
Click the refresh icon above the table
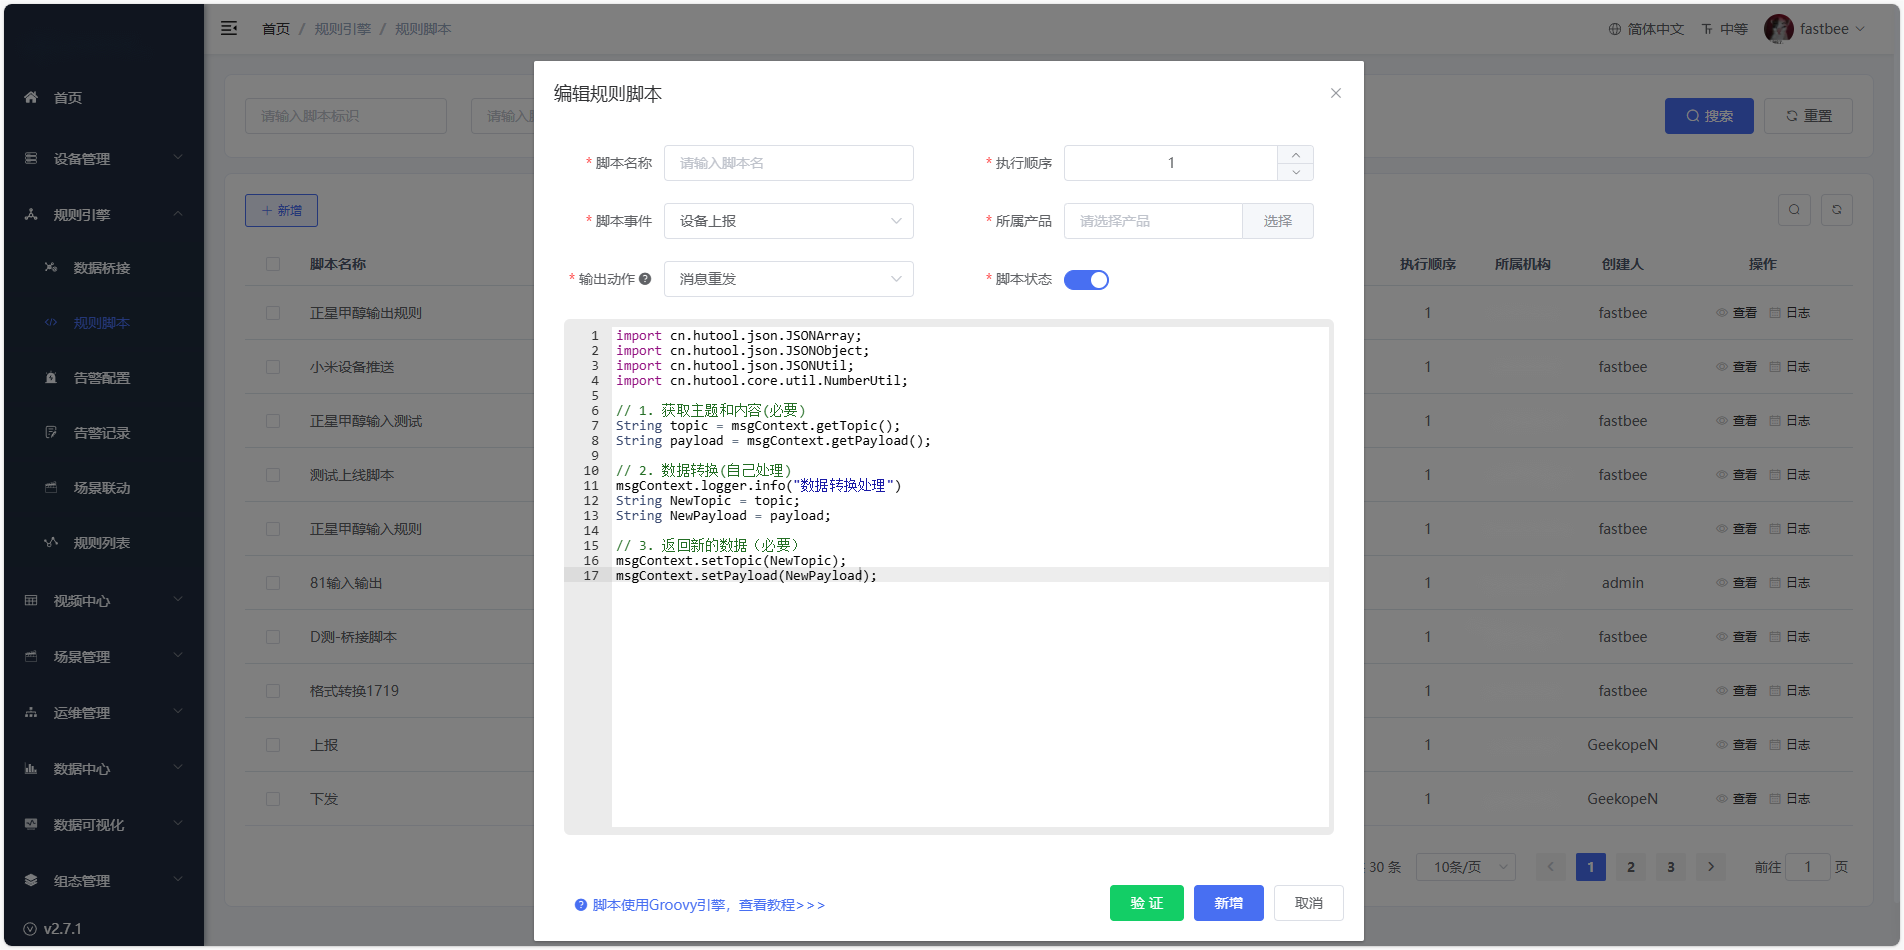click(x=1836, y=210)
